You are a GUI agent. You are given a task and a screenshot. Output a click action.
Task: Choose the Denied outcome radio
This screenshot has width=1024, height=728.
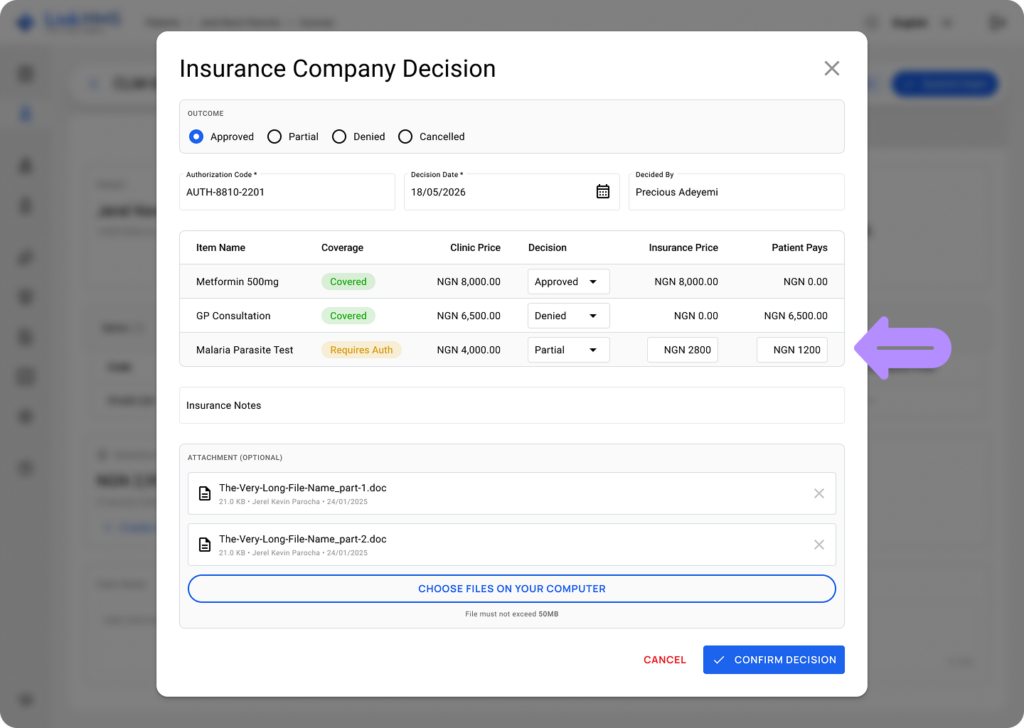coord(339,136)
